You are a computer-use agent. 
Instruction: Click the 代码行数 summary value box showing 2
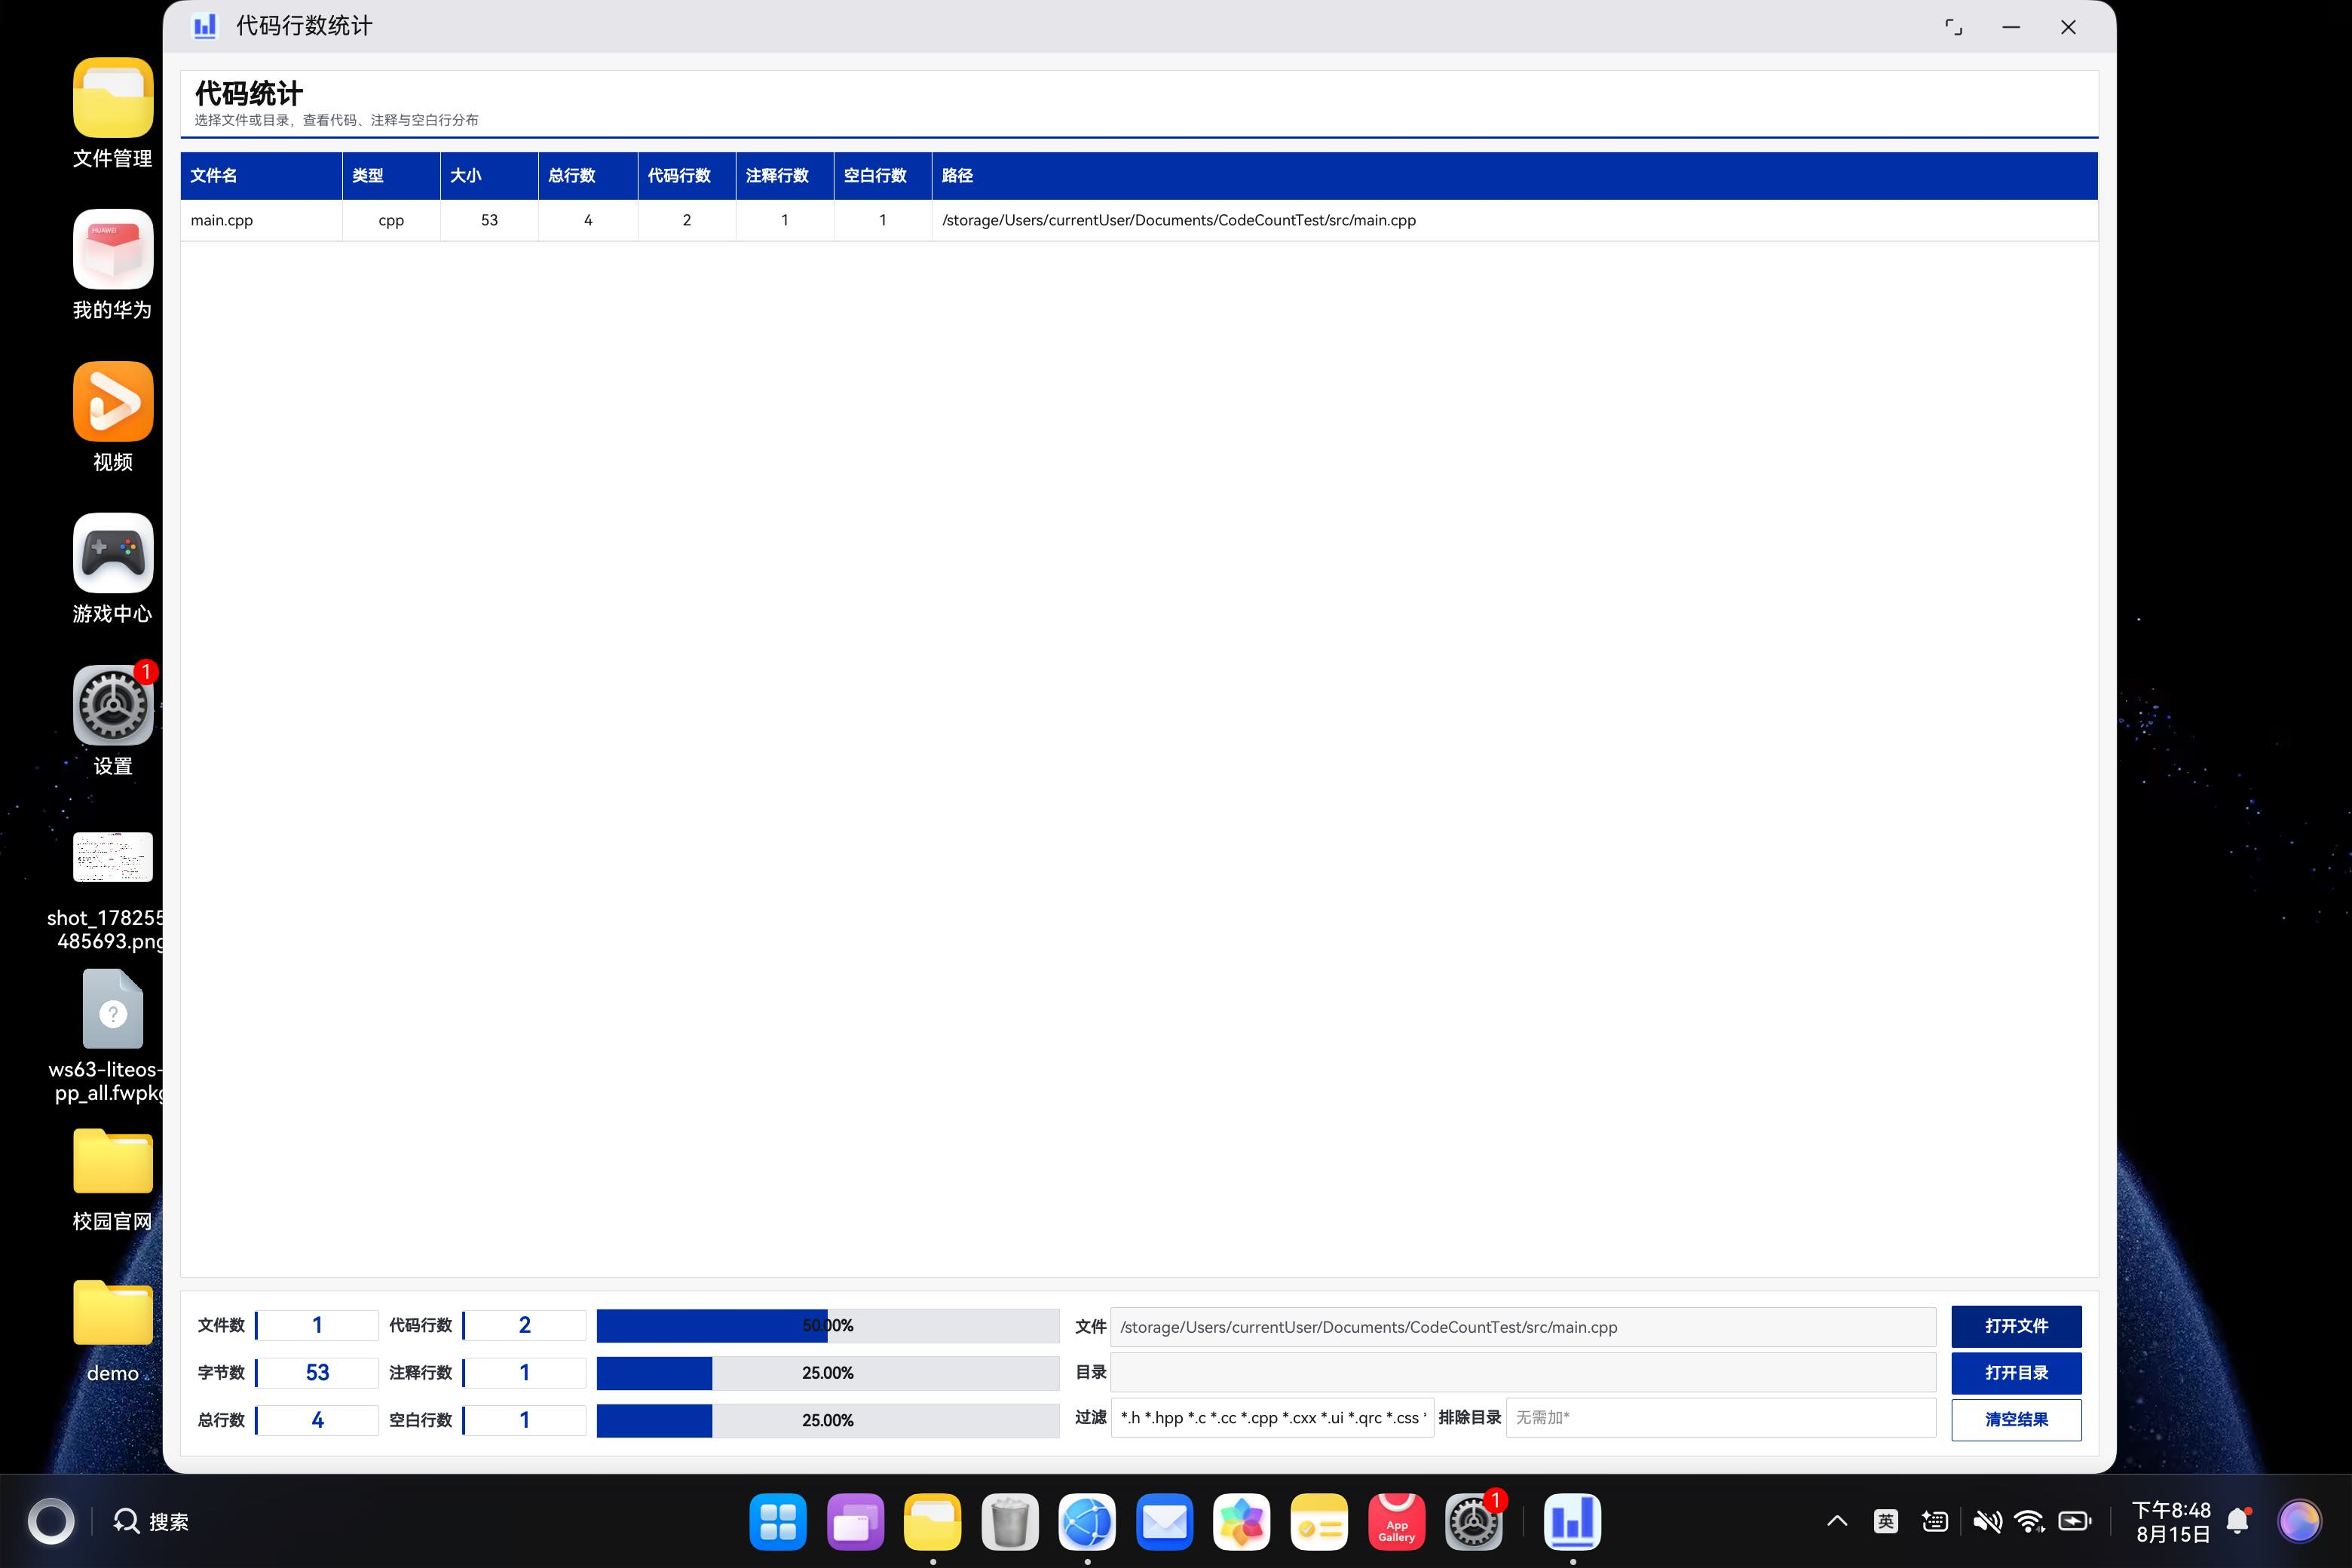[x=524, y=1326]
